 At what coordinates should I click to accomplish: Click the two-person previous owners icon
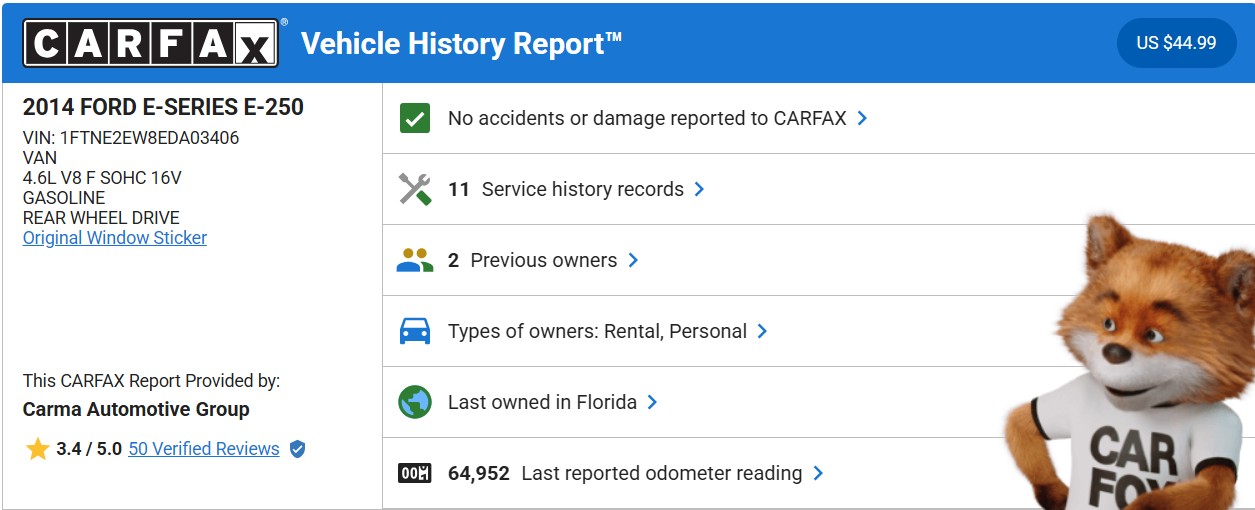[x=414, y=260]
